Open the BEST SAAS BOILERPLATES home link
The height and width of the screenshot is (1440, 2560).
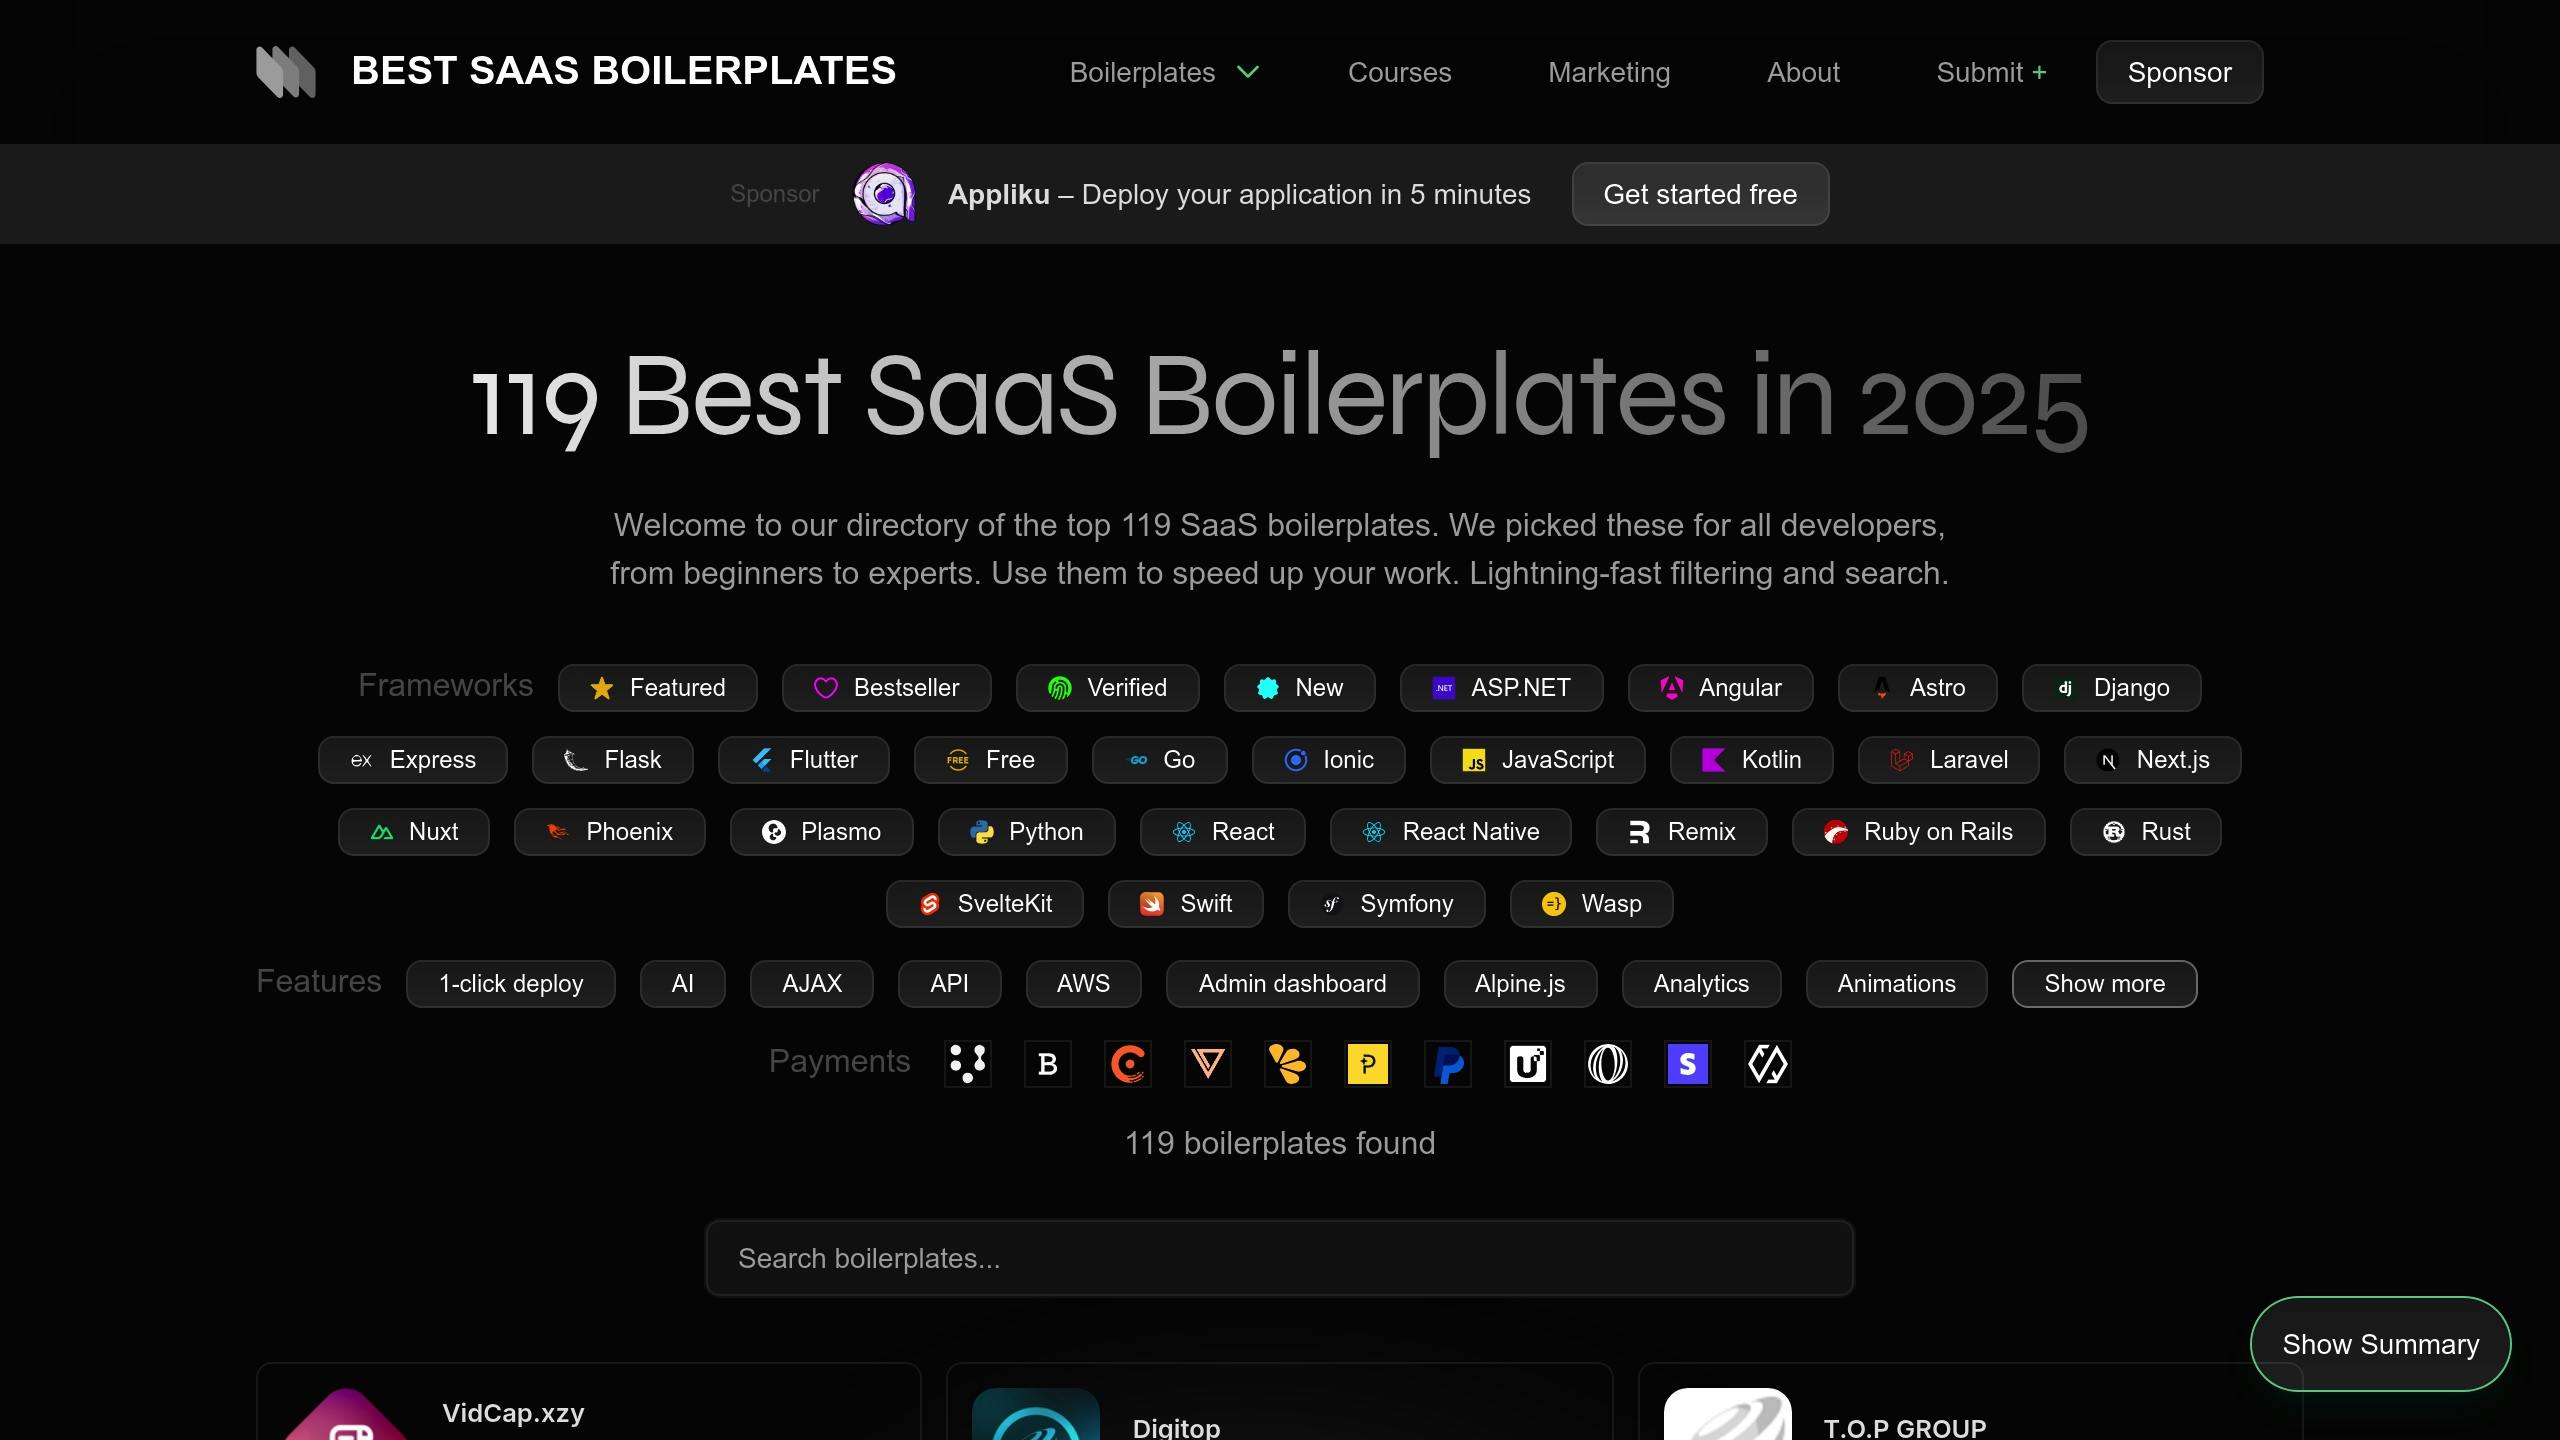623,71
